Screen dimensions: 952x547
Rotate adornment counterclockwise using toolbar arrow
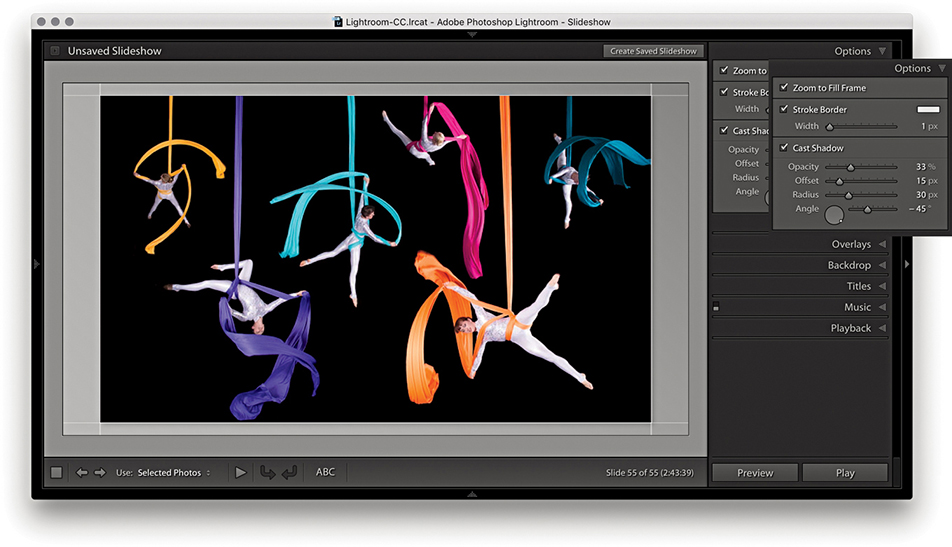coord(267,472)
